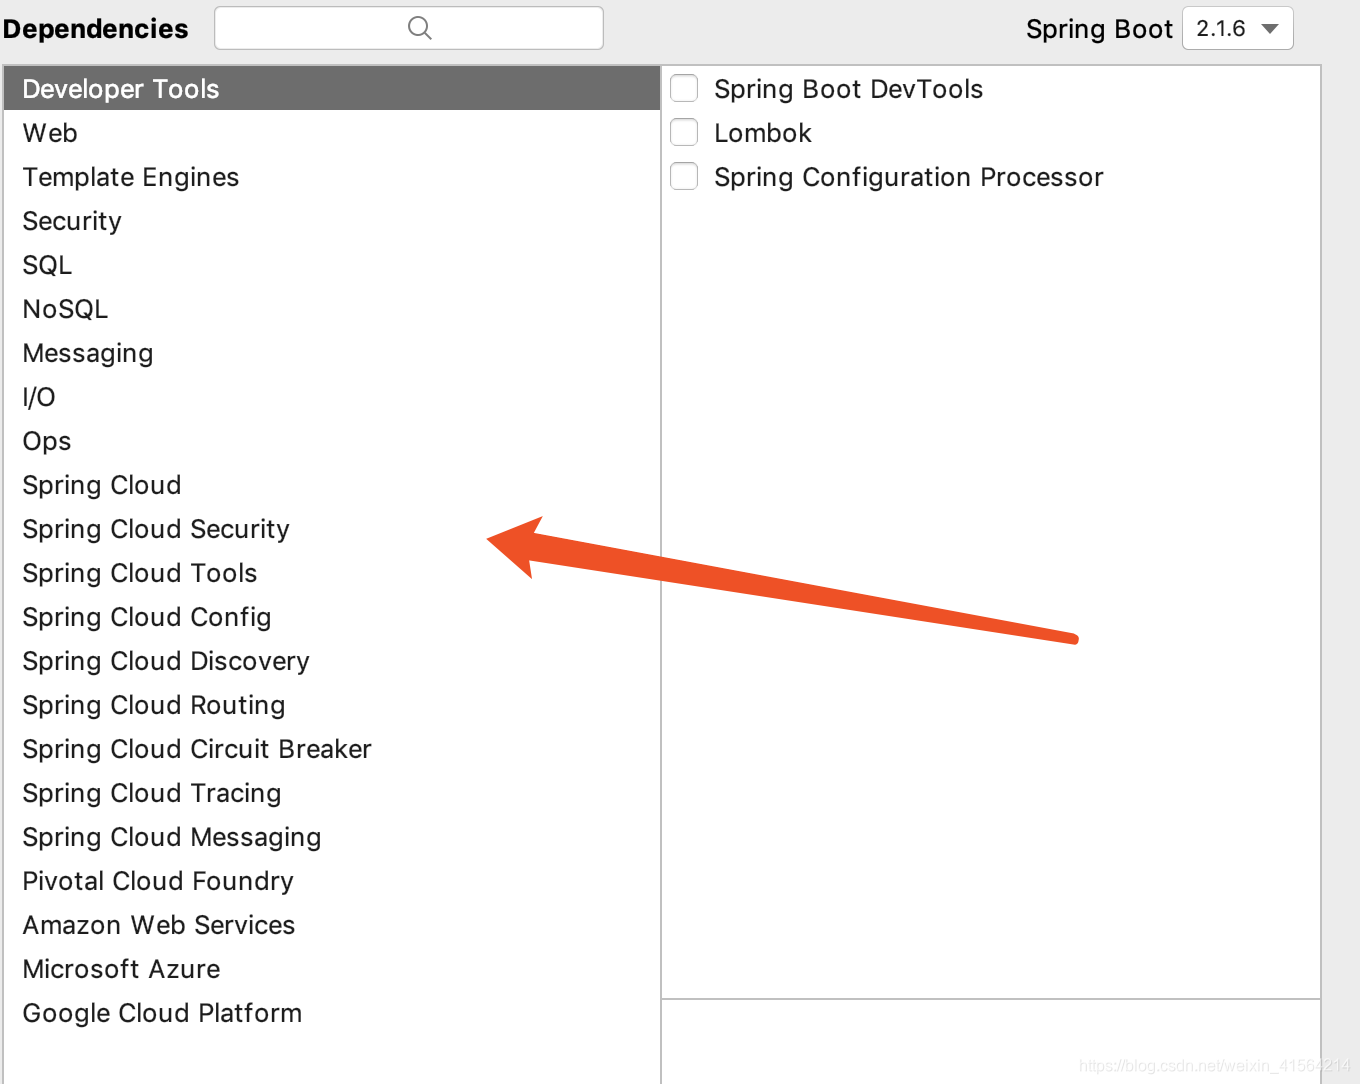1360x1084 pixels.
Task: Select Spring Cloud Security category
Action: (332, 529)
